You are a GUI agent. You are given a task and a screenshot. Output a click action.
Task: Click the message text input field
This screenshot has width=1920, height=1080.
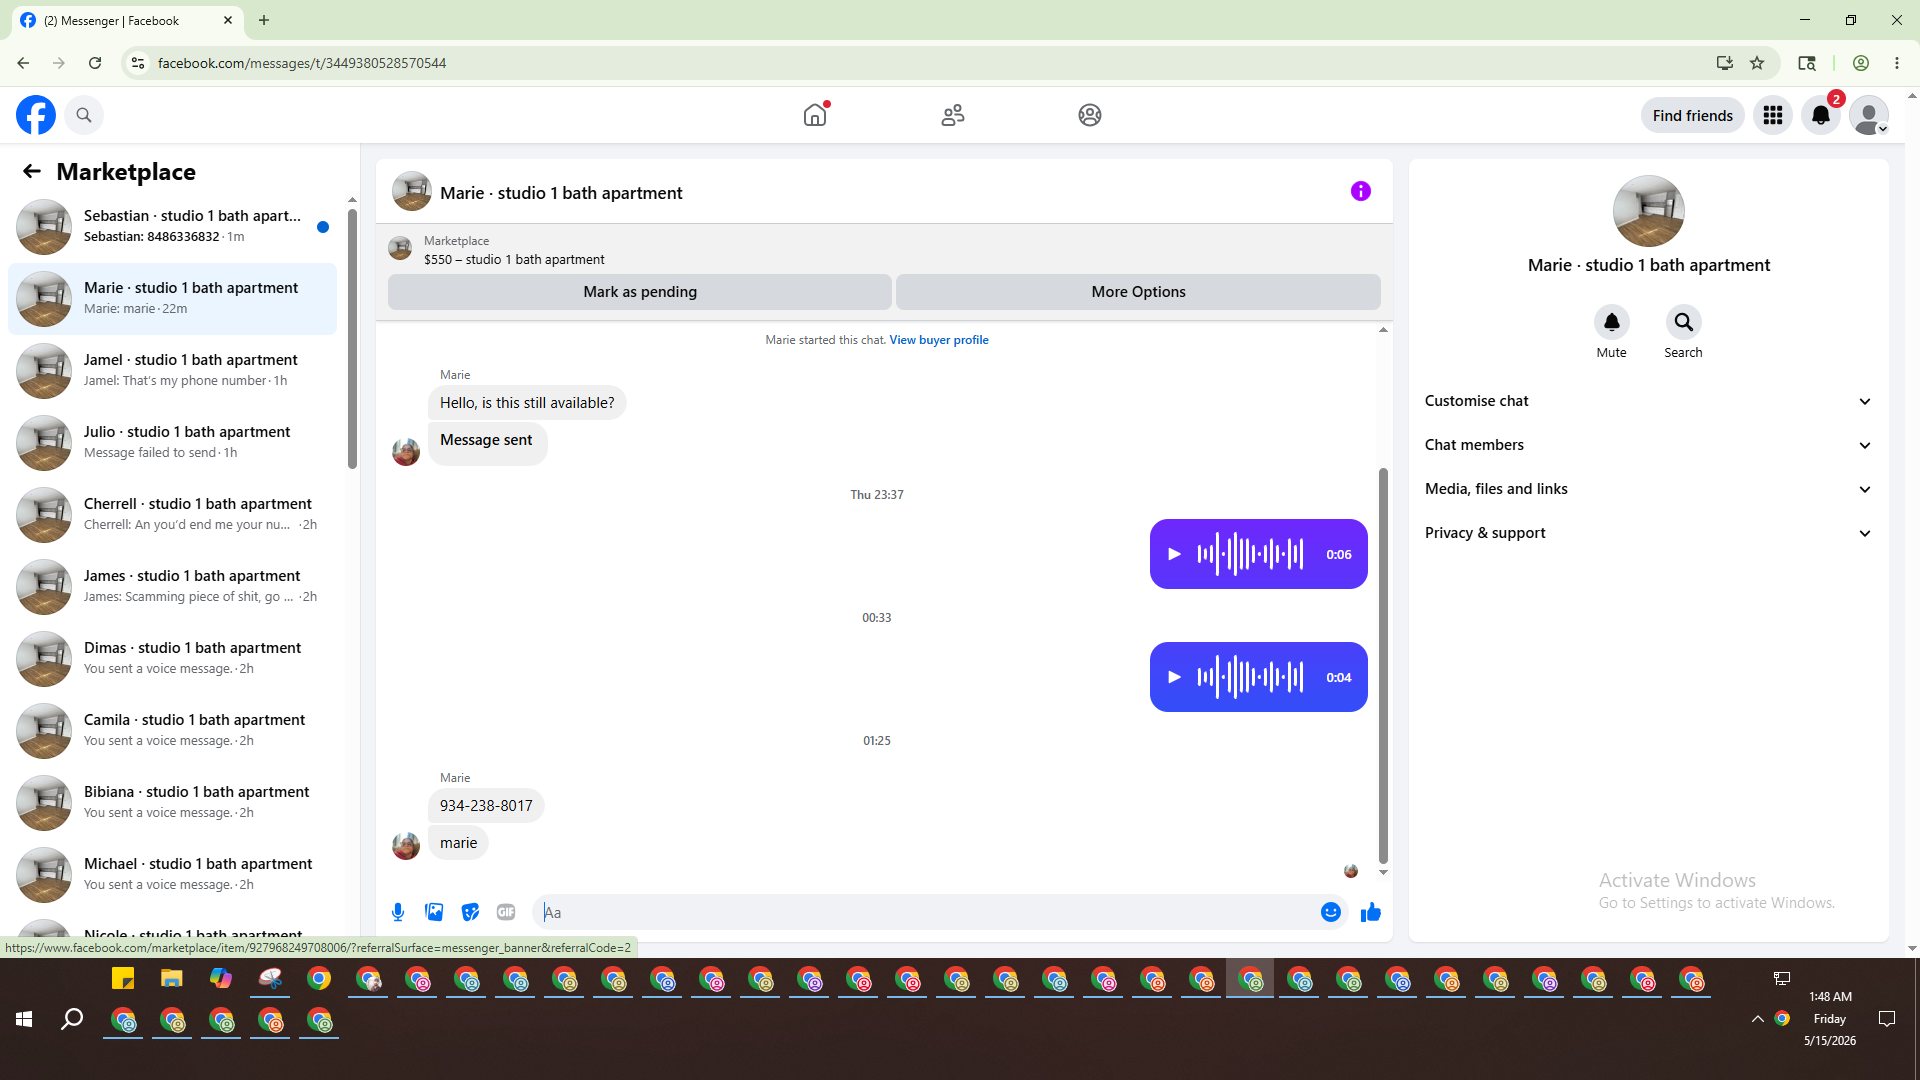tap(925, 912)
